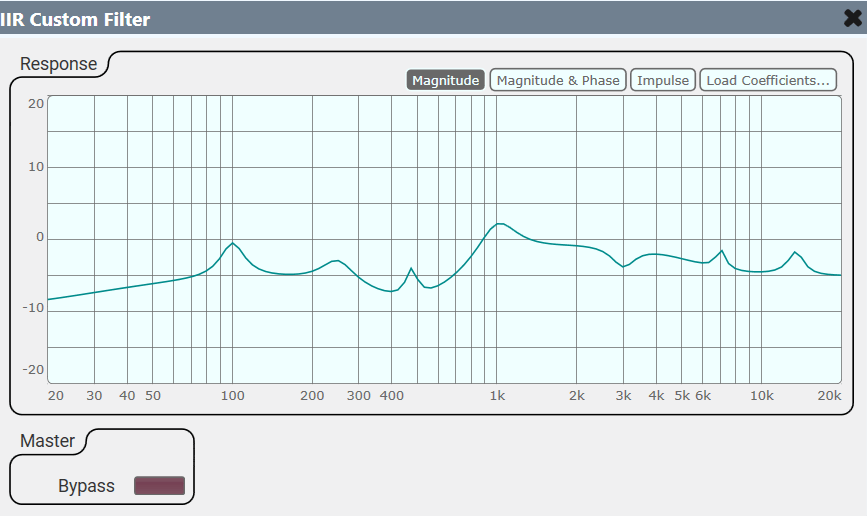Click the '1k' frequency axis label
867x516 pixels.
coord(497,395)
